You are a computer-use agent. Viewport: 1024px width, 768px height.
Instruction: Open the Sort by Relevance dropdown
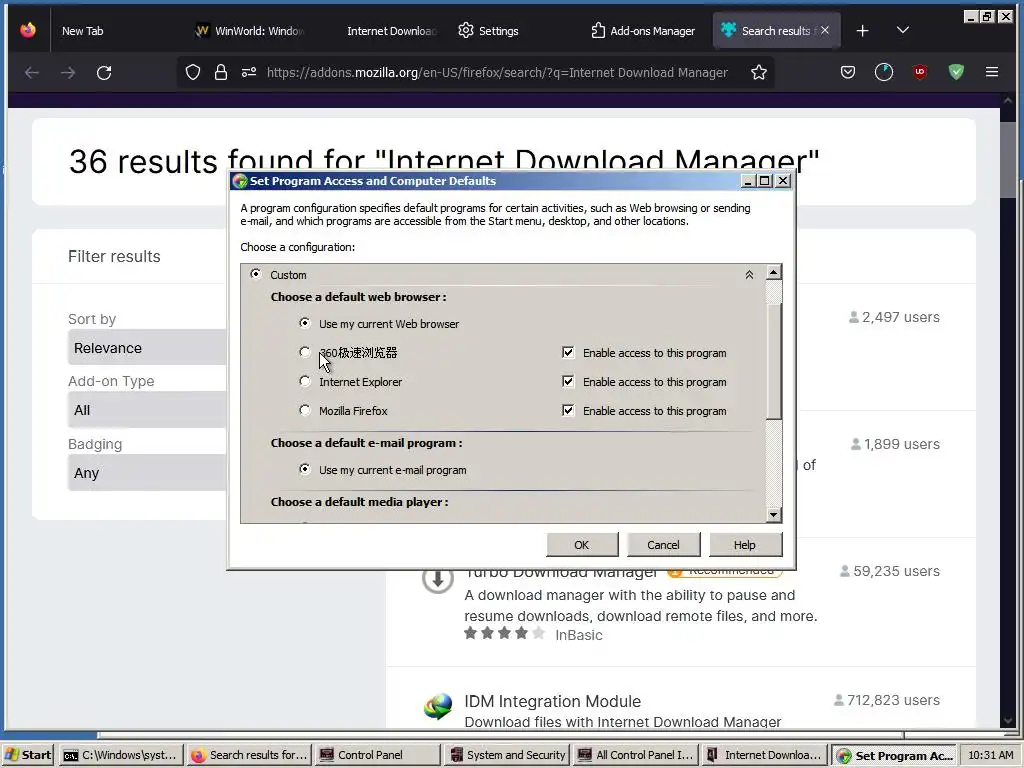(147, 348)
